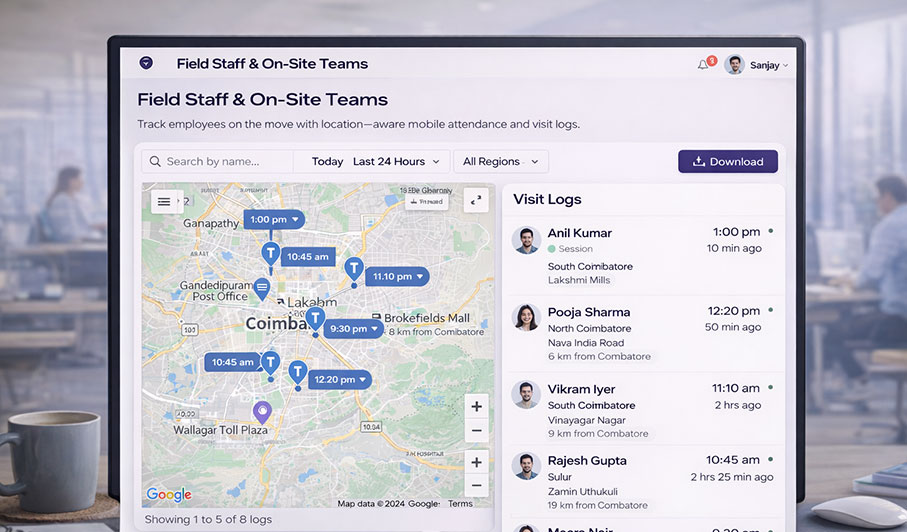Zoom out with lower minus button
The height and width of the screenshot is (532, 907).
477,485
